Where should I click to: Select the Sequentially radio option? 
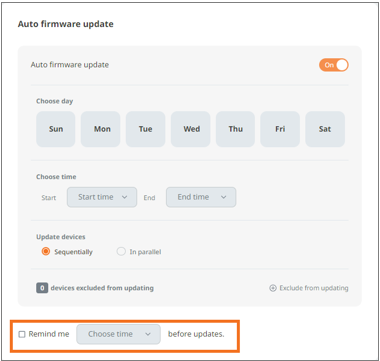click(46, 252)
